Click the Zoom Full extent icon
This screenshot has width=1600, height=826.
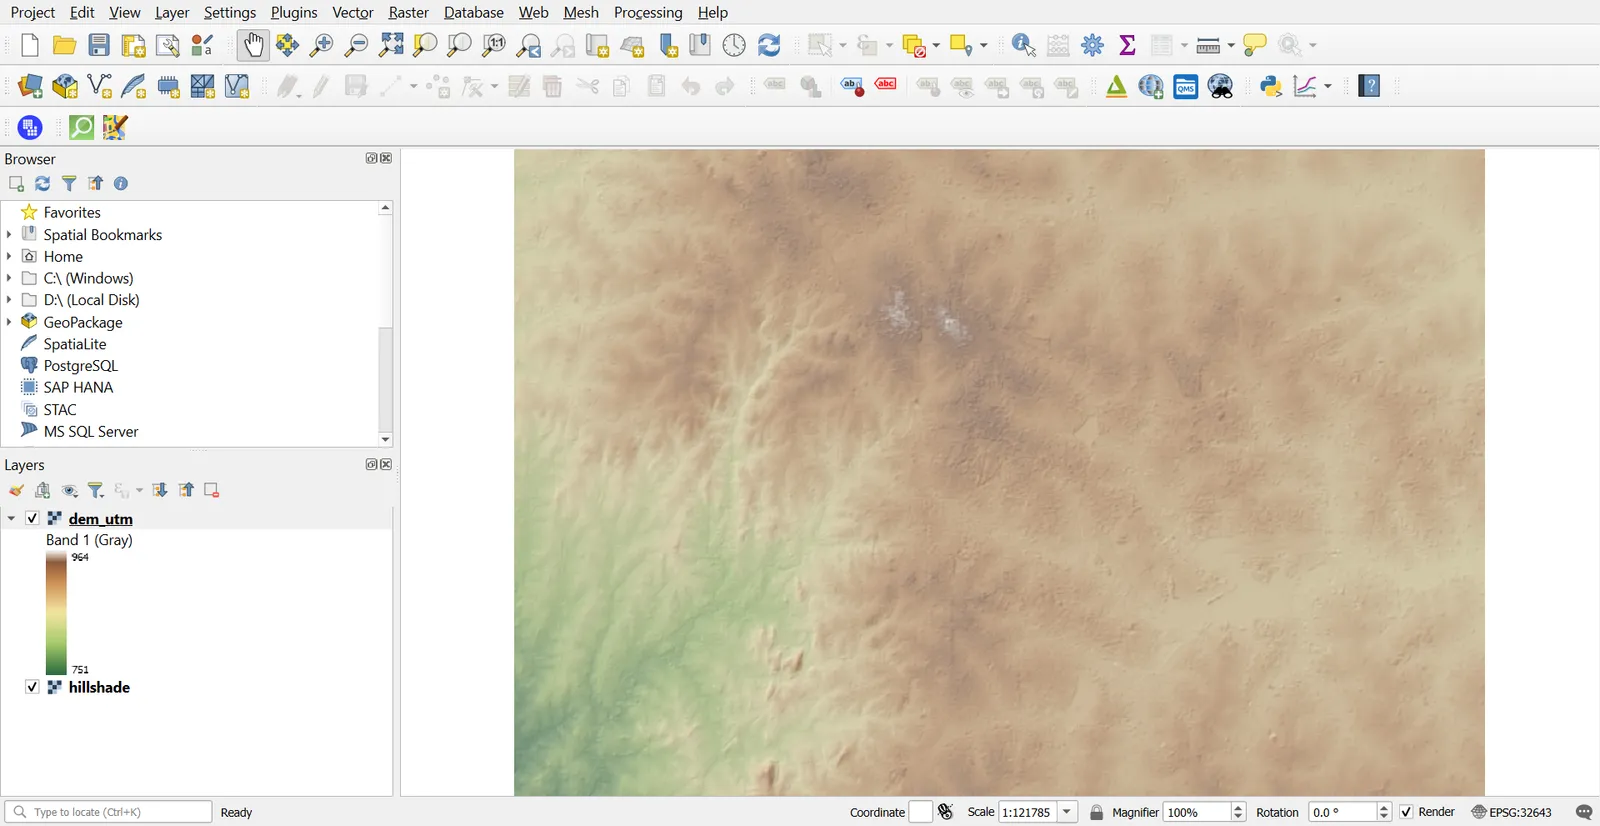click(392, 45)
